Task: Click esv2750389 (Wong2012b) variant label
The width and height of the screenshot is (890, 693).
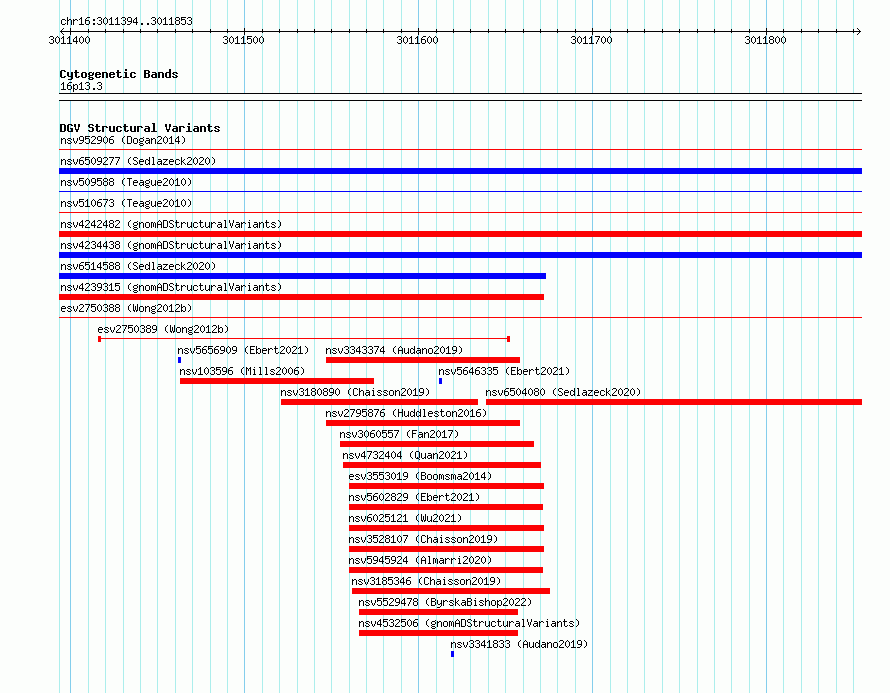Action: pos(163,329)
